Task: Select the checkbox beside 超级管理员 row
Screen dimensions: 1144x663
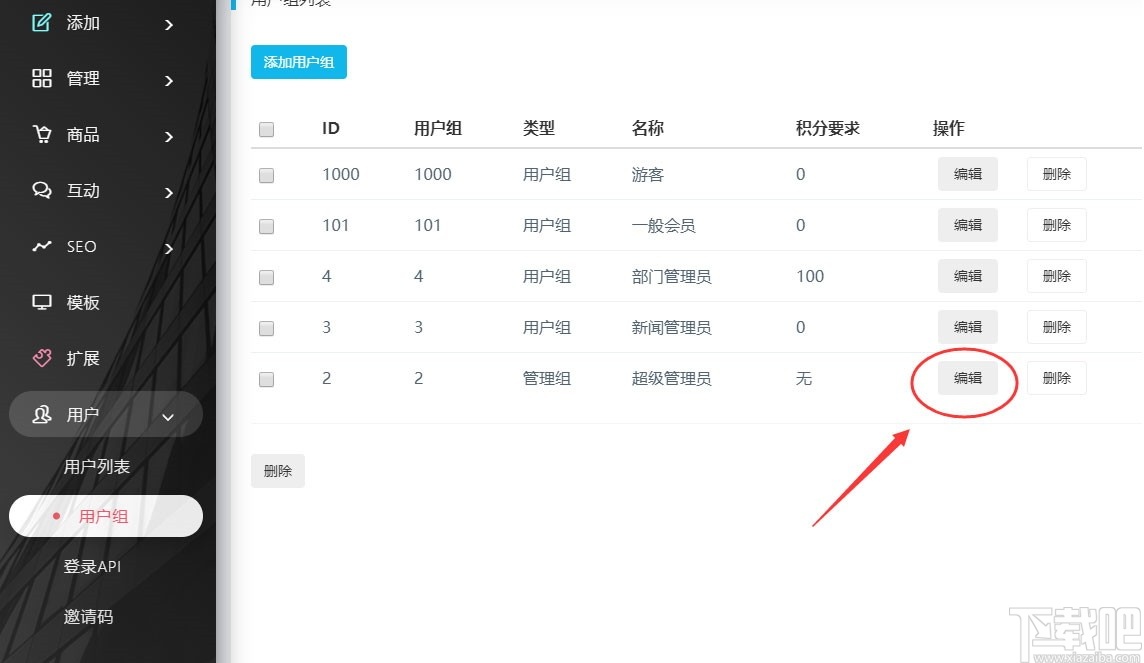Action: [x=266, y=378]
